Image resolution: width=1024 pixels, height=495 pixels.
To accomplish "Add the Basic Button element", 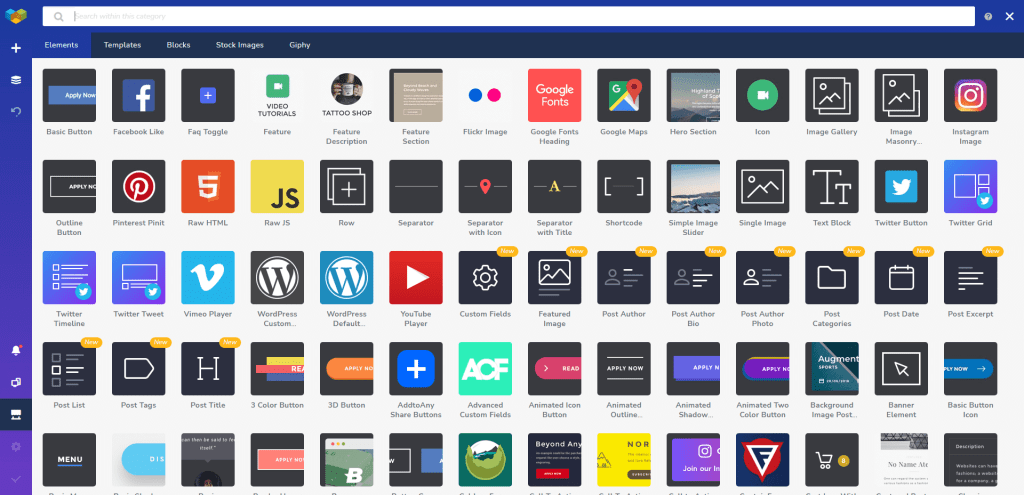I will (69, 95).
